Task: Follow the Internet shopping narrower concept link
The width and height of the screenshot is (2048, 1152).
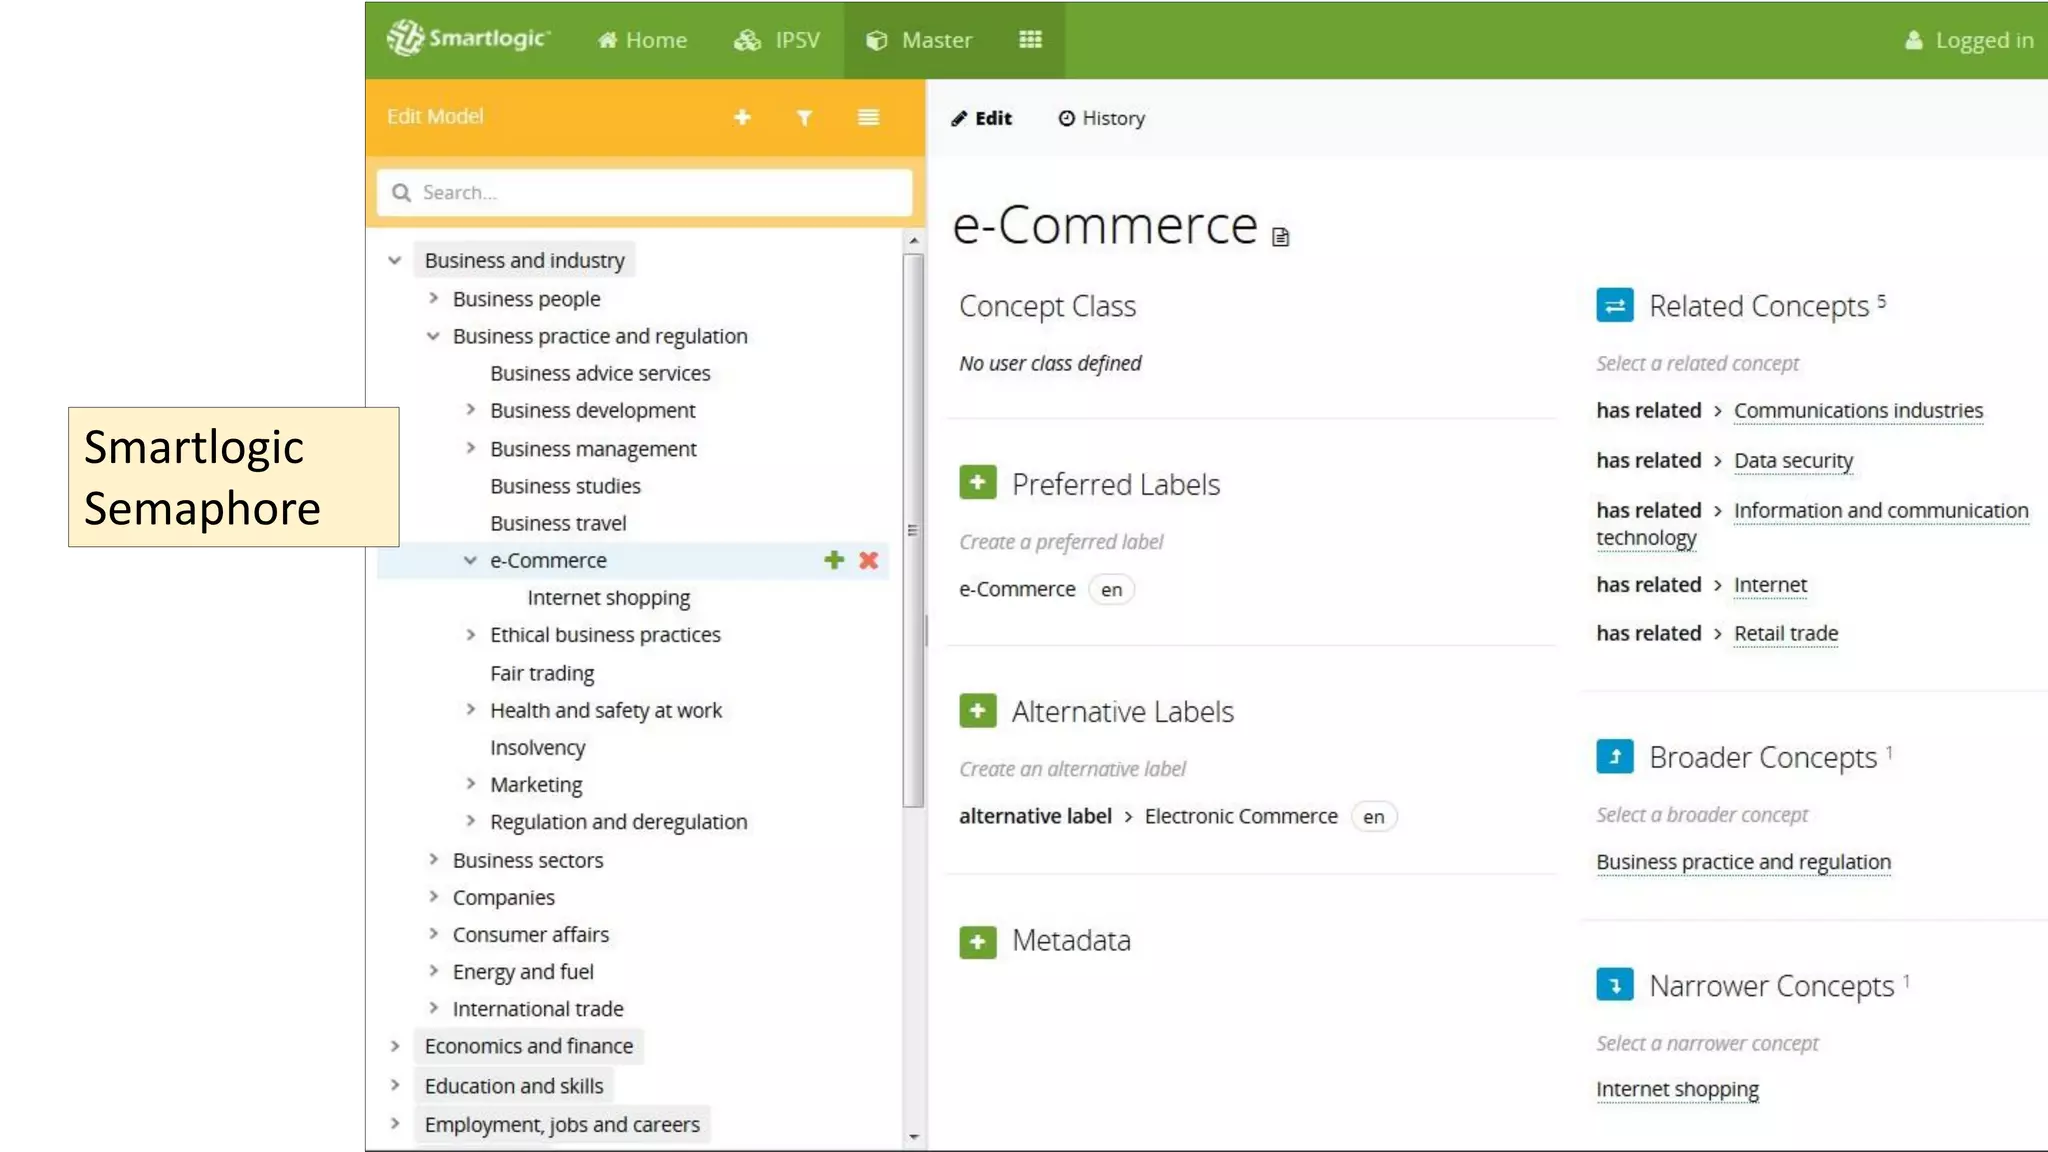Action: (x=1677, y=1089)
